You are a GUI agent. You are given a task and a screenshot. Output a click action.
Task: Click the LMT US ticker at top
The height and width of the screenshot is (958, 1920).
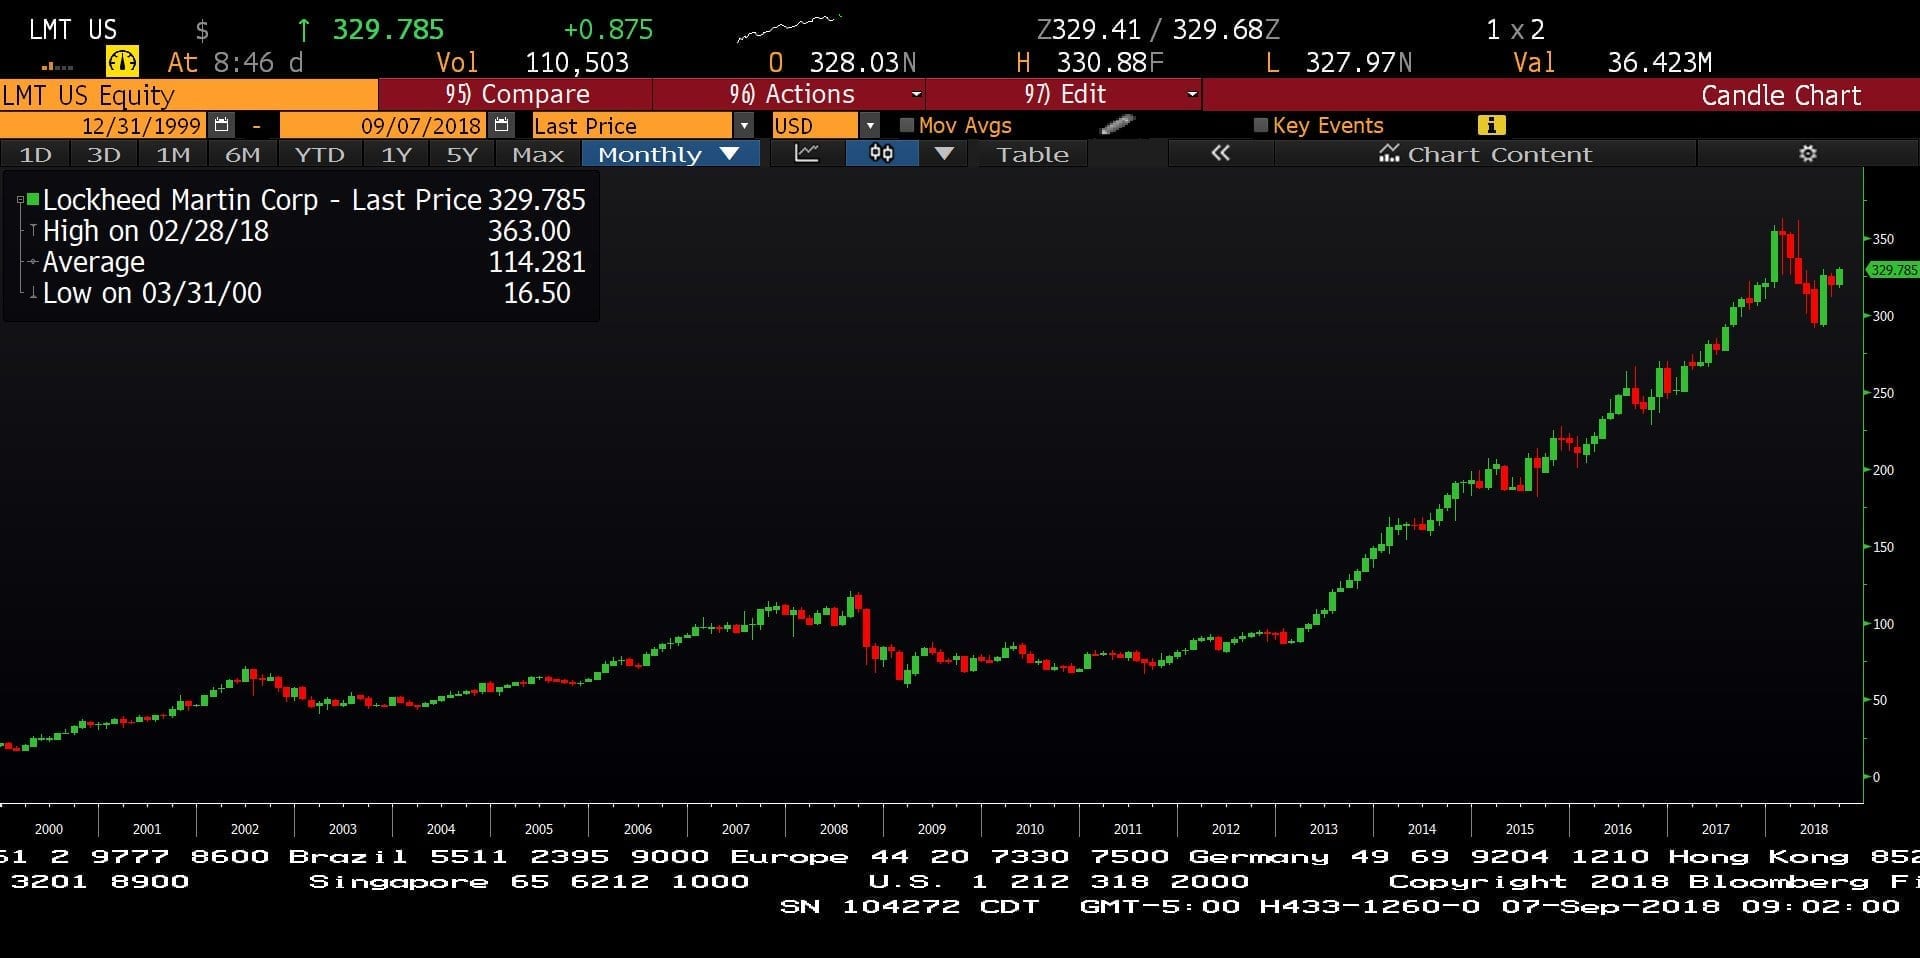[x=72, y=29]
